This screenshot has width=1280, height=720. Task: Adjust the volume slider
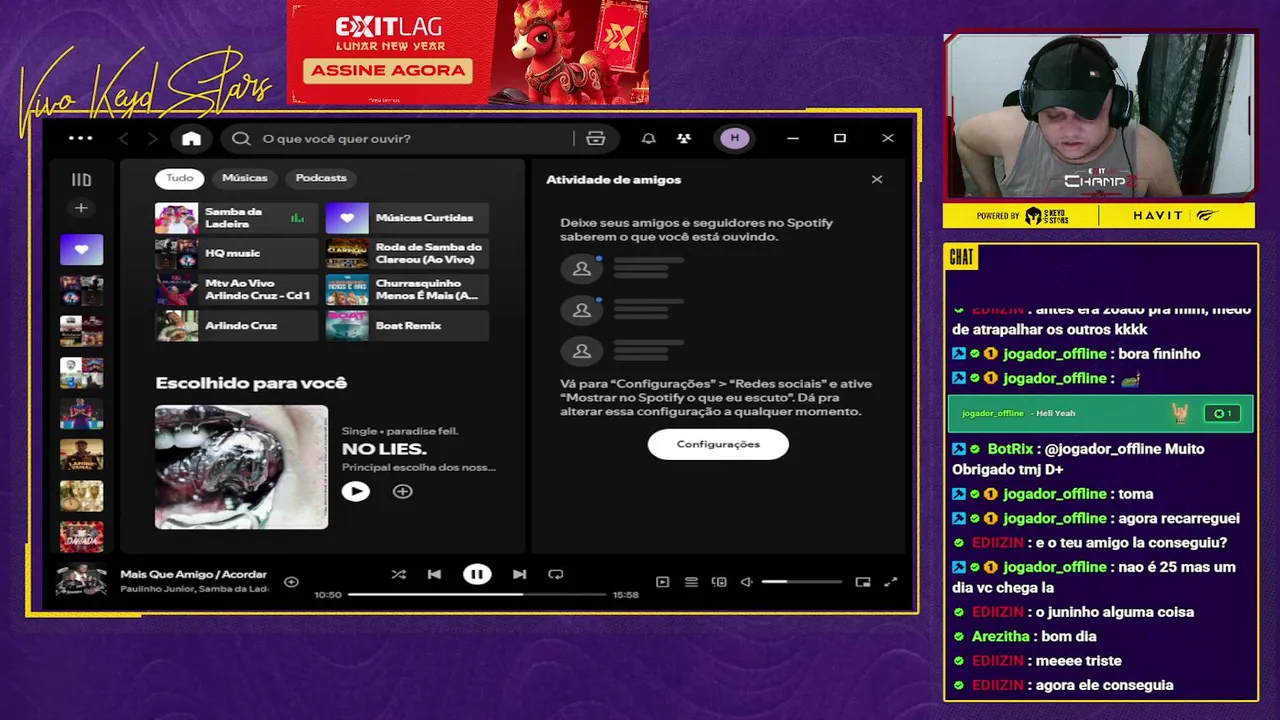pyautogui.click(x=801, y=582)
